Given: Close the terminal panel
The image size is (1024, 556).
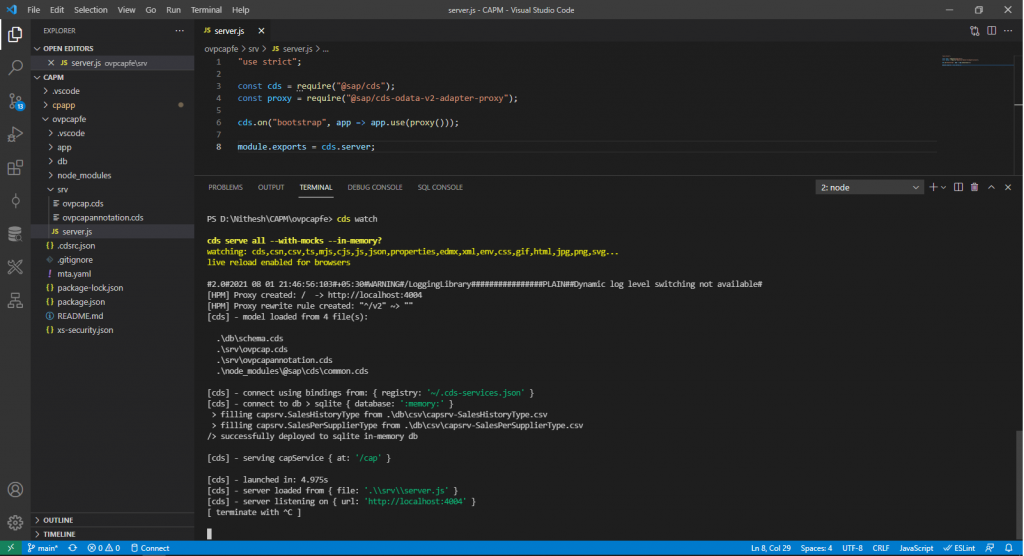Looking at the screenshot, I should (1008, 188).
